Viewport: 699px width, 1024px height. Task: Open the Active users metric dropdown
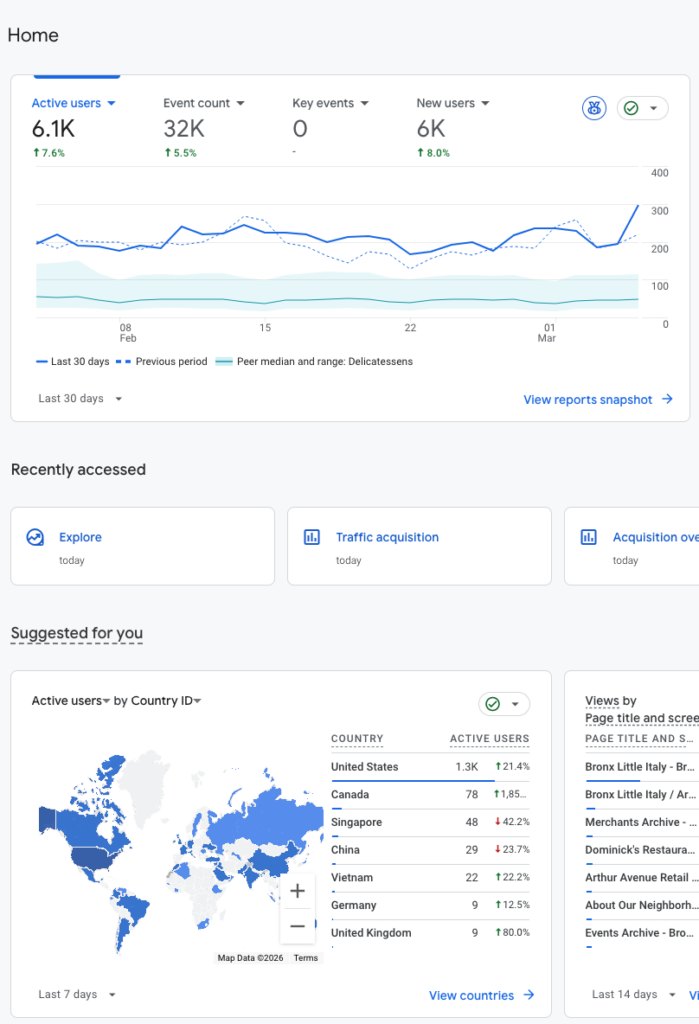tap(111, 103)
